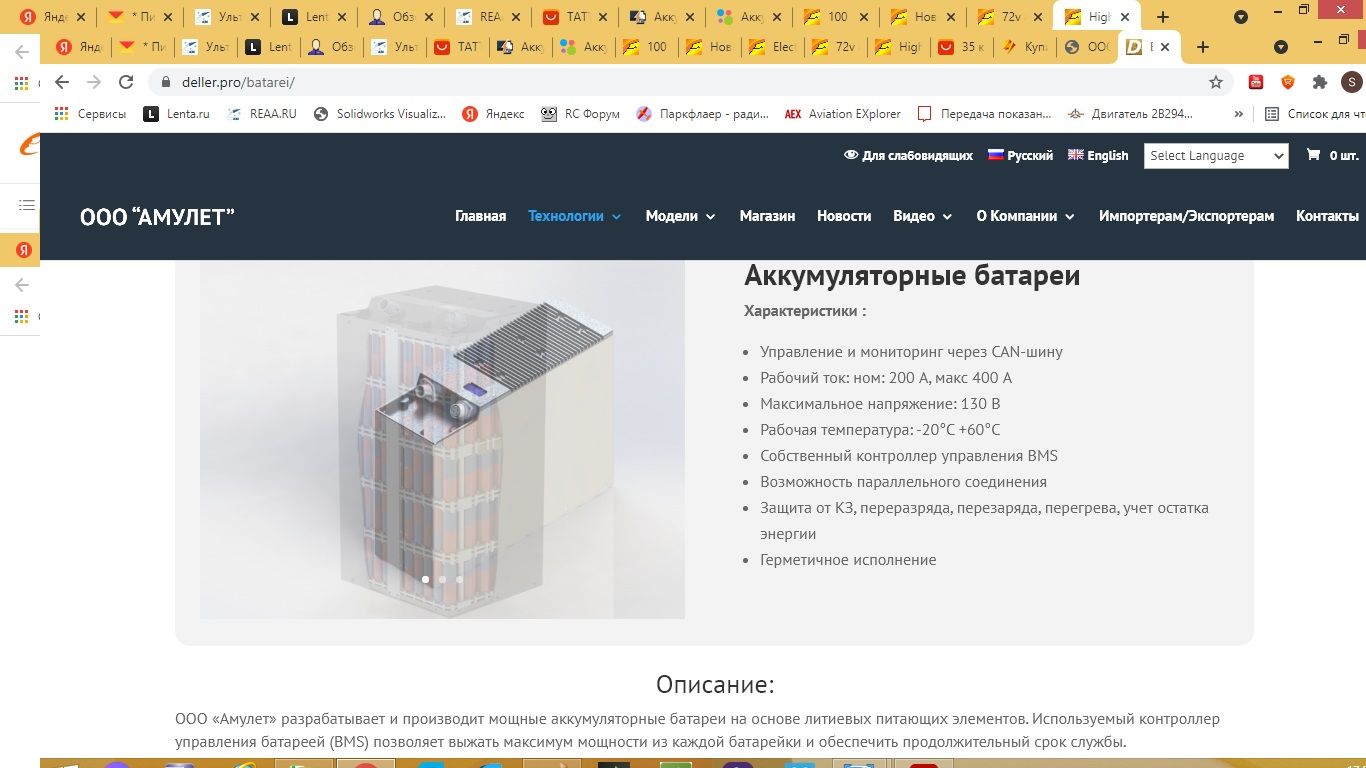Open the Сервисы grid icon on bookmarks bar
The height and width of the screenshot is (768, 1366).
pos(62,113)
